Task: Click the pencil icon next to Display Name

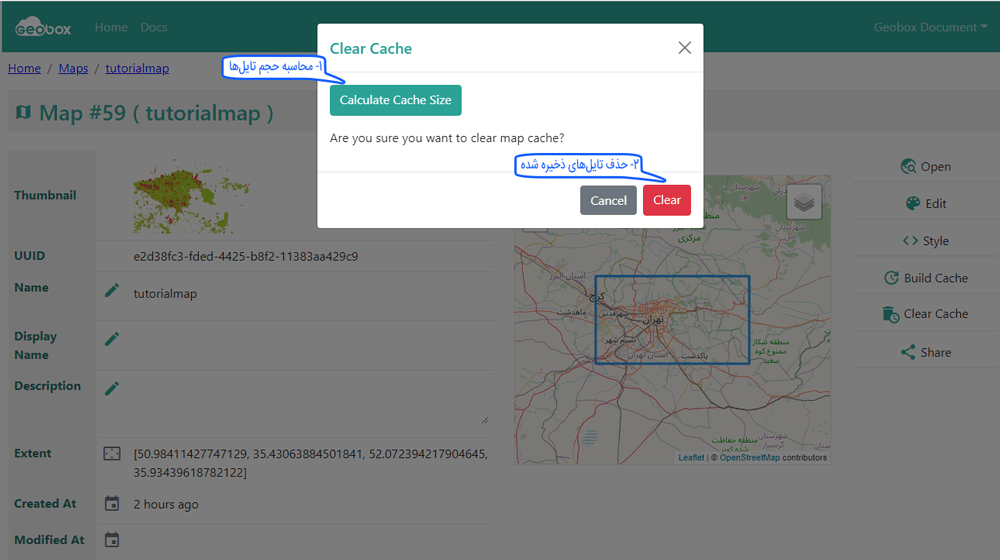Action: [112, 339]
